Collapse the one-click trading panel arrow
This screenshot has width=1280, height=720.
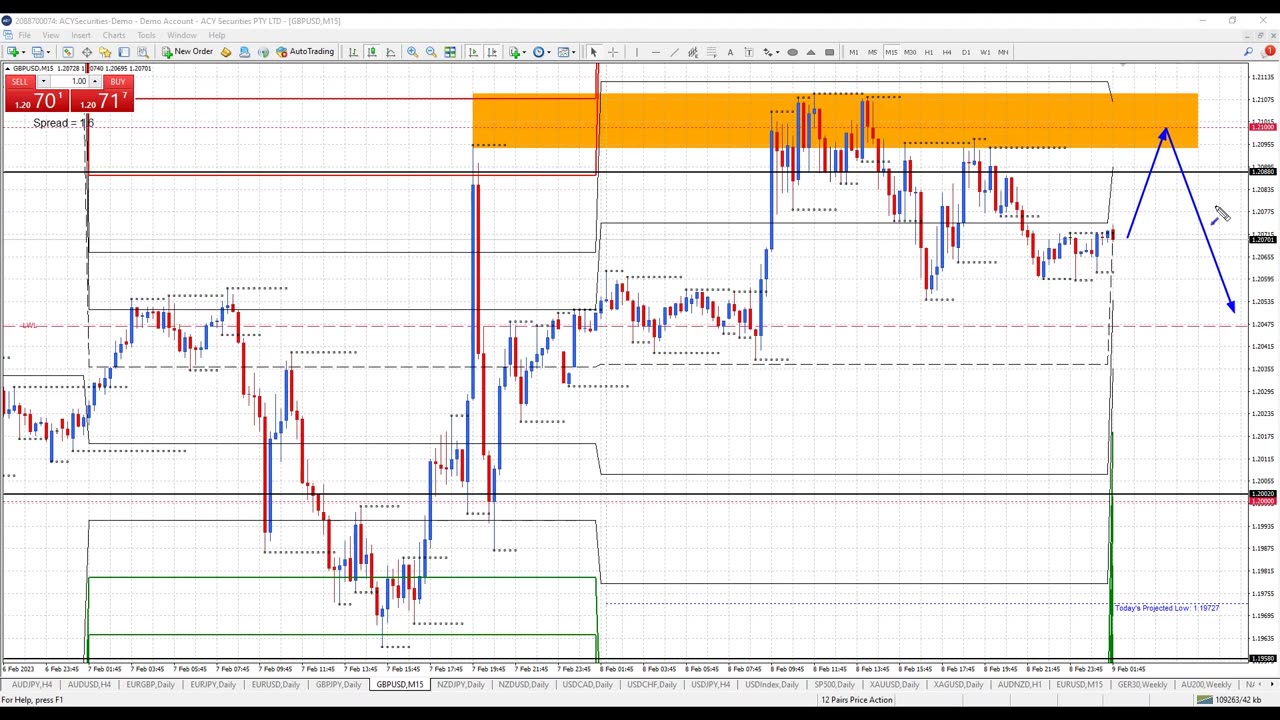pyautogui.click(x=8, y=68)
